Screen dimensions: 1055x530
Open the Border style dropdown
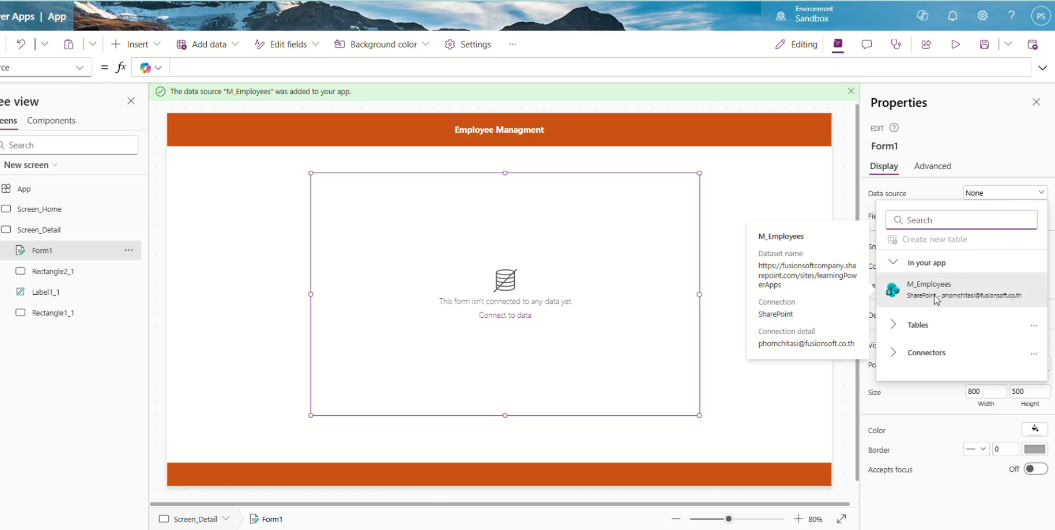tap(976, 449)
